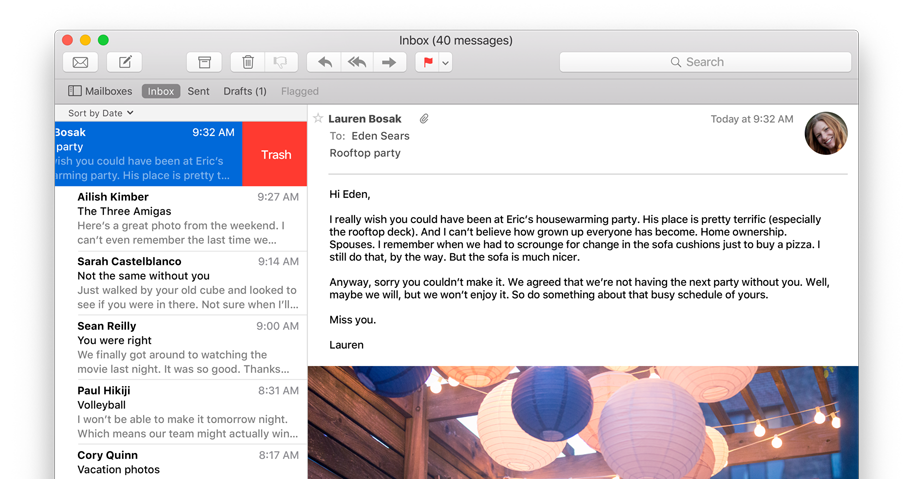Toggle the Mailboxes sidebar

point(100,91)
